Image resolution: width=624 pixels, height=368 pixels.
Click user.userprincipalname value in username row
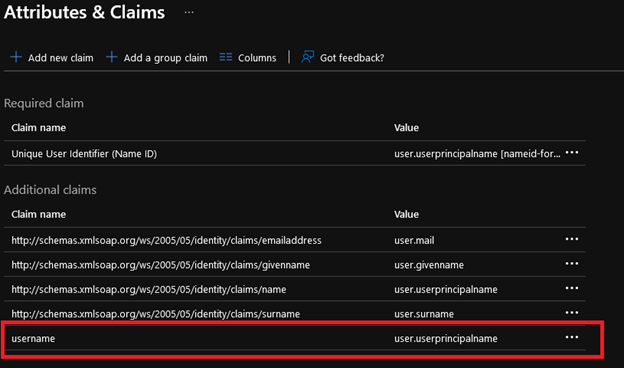coord(446,339)
